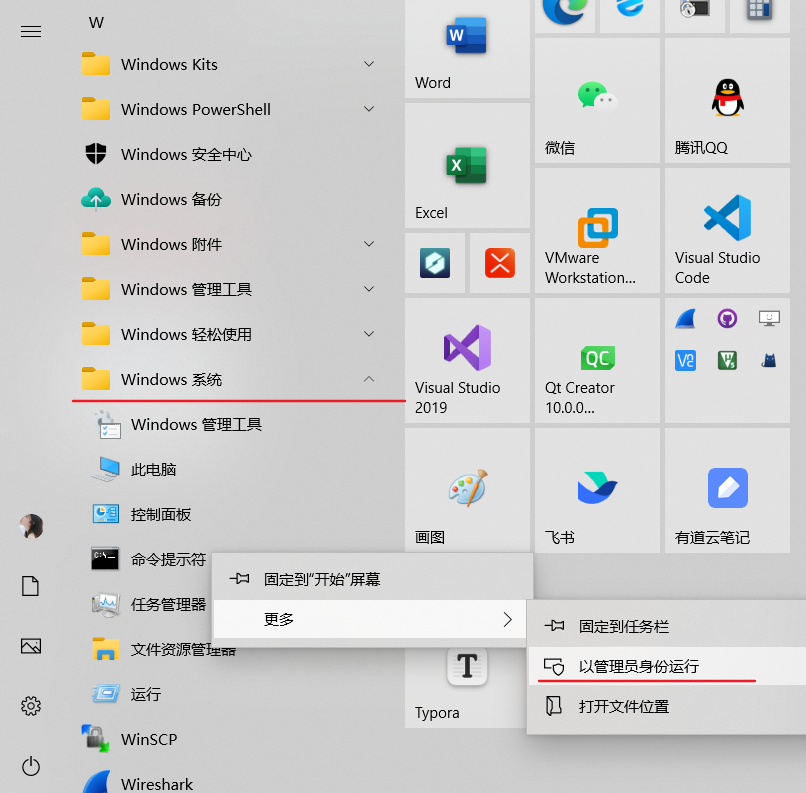The height and width of the screenshot is (793, 806).
Task: Open the Pictures icon in the left rail
Action: 30,646
